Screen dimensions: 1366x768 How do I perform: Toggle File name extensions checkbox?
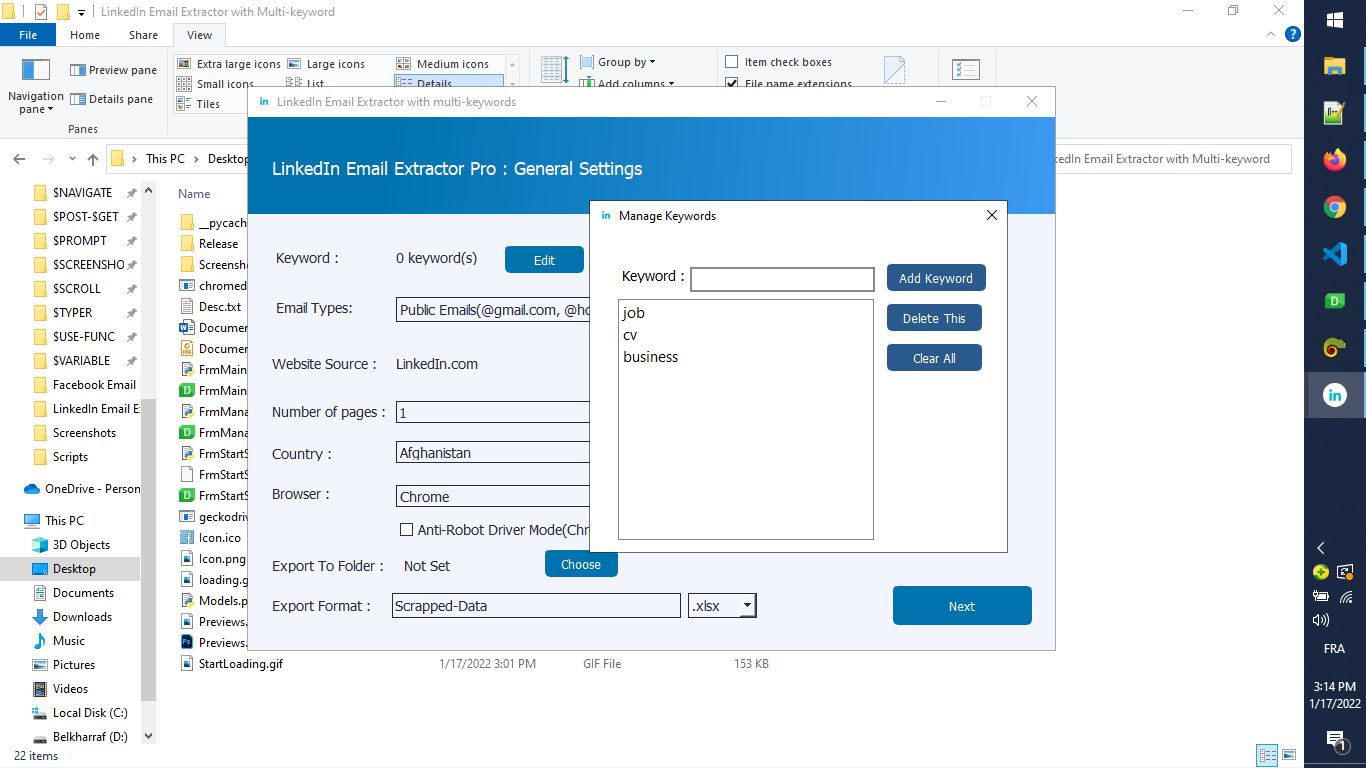click(732, 84)
